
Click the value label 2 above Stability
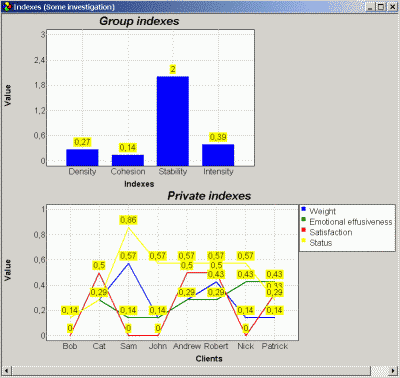point(173,69)
